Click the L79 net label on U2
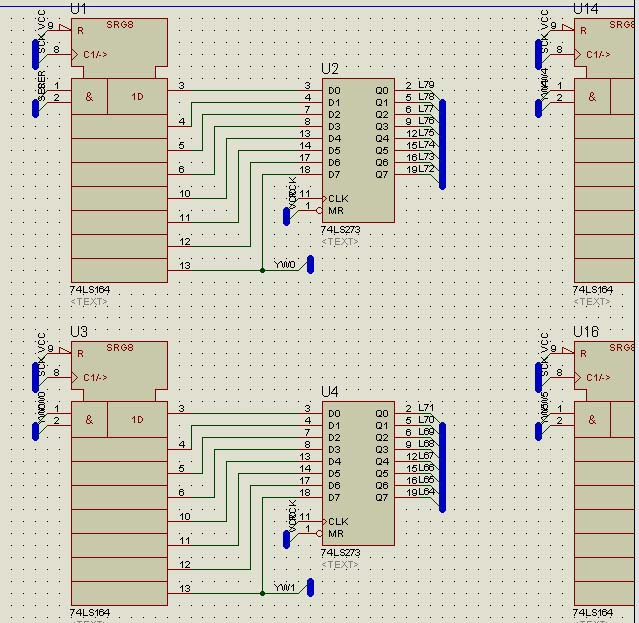639x623 pixels. 426,84
